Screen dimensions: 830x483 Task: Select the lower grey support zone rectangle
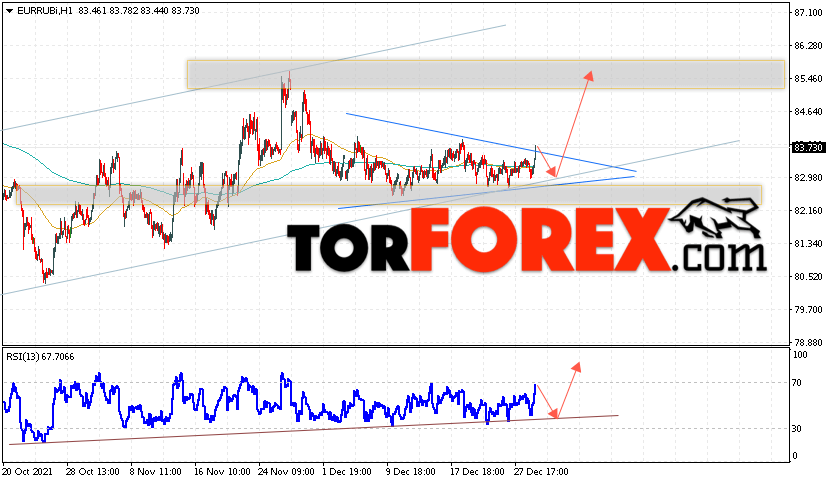click(x=389, y=195)
